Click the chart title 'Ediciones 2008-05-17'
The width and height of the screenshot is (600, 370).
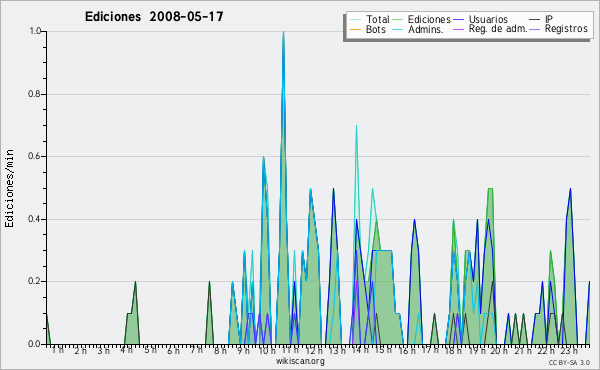click(154, 17)
